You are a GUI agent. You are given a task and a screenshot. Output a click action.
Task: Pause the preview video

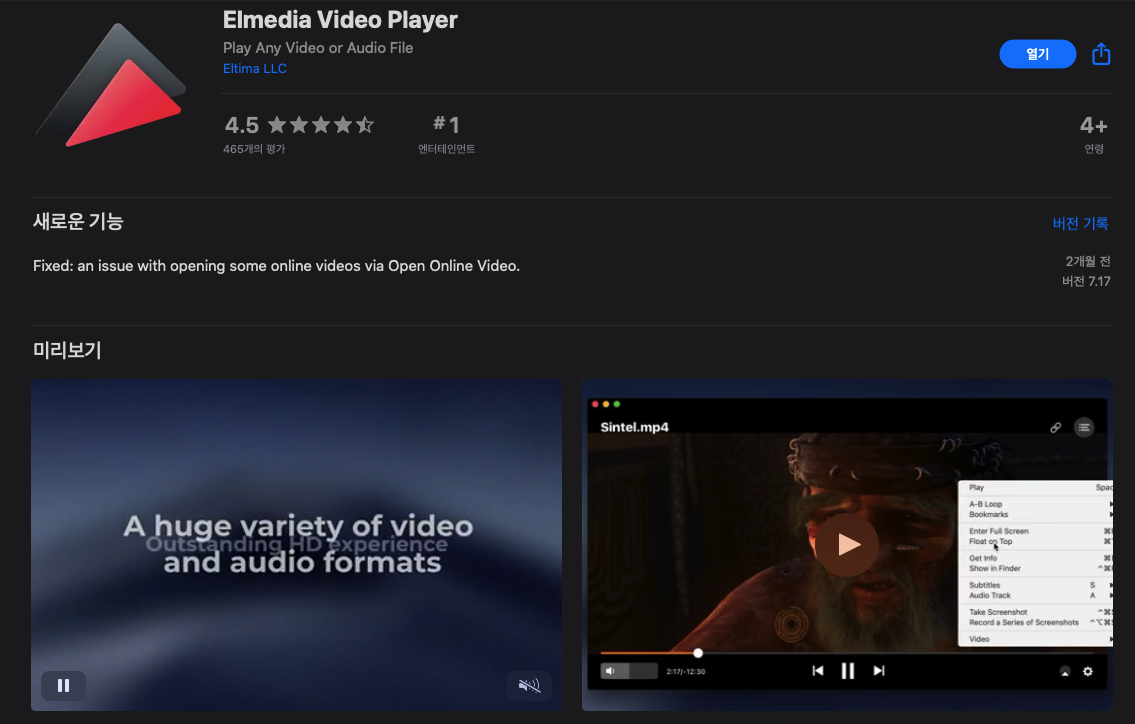pyautogui.click(x=64, y=686)
